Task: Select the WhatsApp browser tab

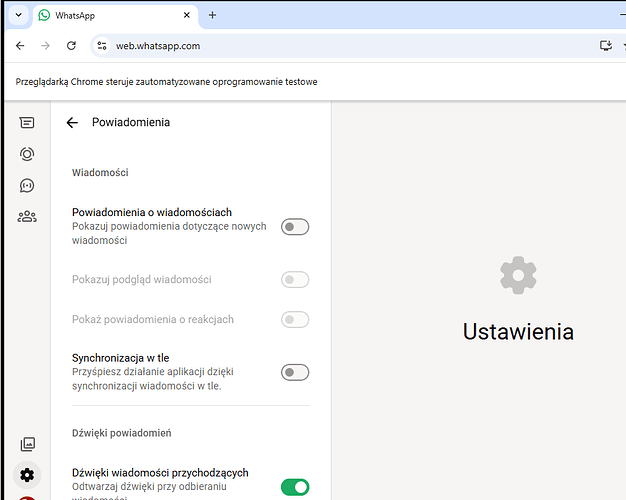Action: click(100, 16)
